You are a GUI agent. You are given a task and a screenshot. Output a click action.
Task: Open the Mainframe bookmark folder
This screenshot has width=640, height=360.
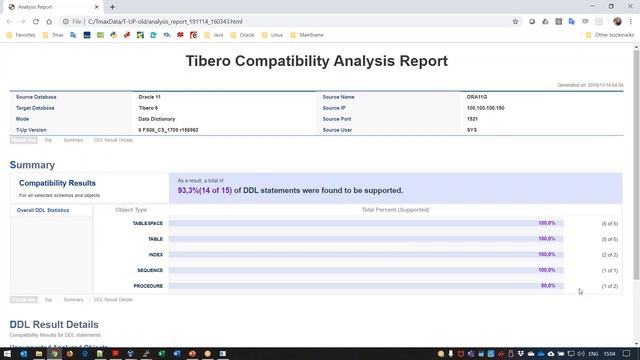(307, 35)
